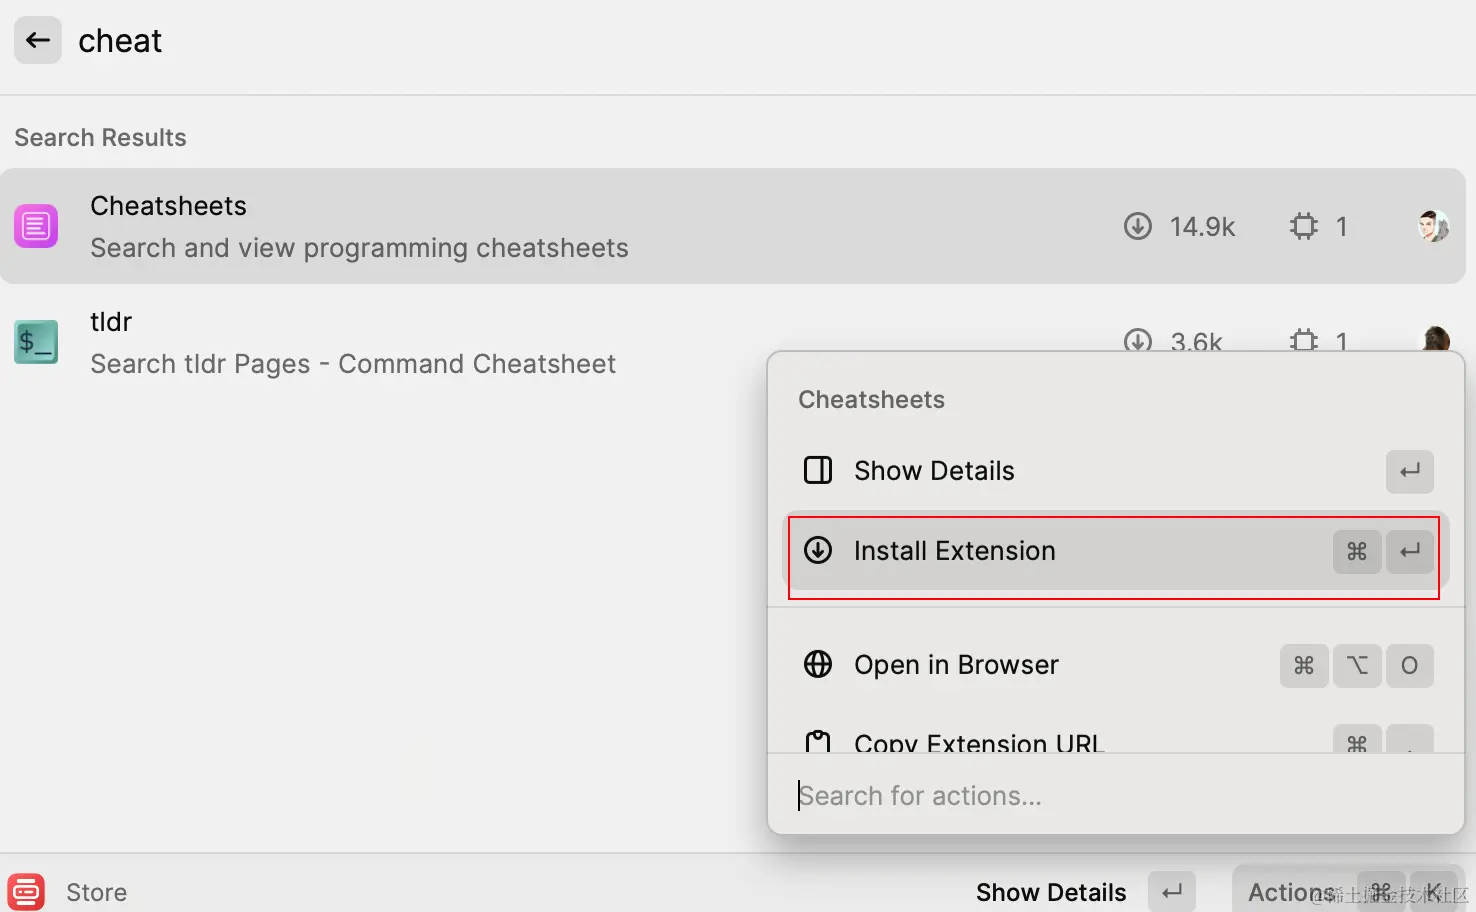
Task: Click the pink Cheatsheets extension icon
Action: click(x=36, y=226)
